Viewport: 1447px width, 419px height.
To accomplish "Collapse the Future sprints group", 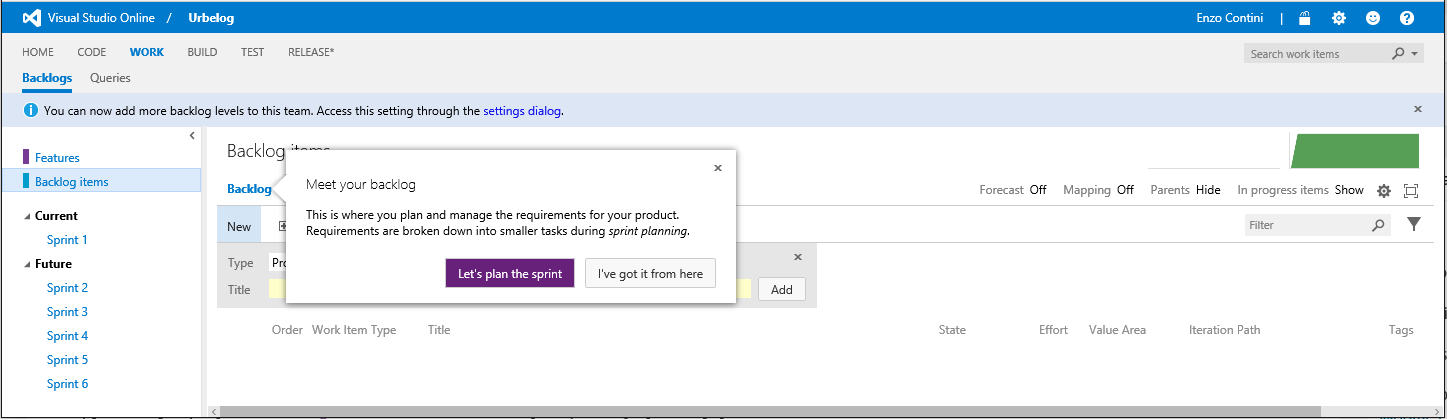I will click(x=27, y=264).
